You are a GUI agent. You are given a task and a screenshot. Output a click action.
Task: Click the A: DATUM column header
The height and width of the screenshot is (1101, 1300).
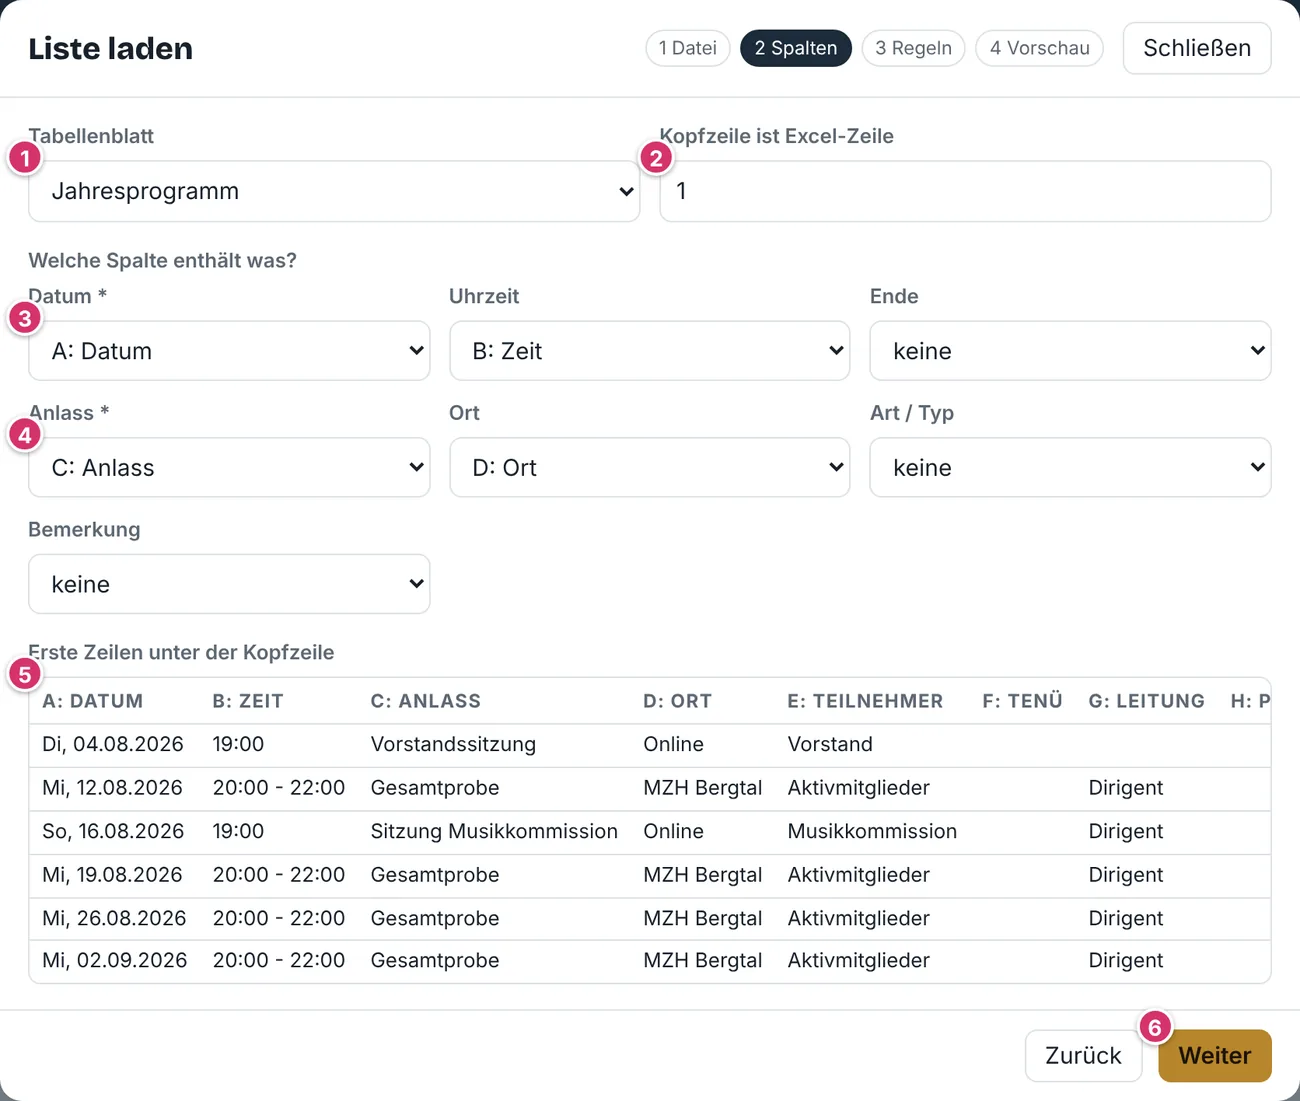(93, 701)
